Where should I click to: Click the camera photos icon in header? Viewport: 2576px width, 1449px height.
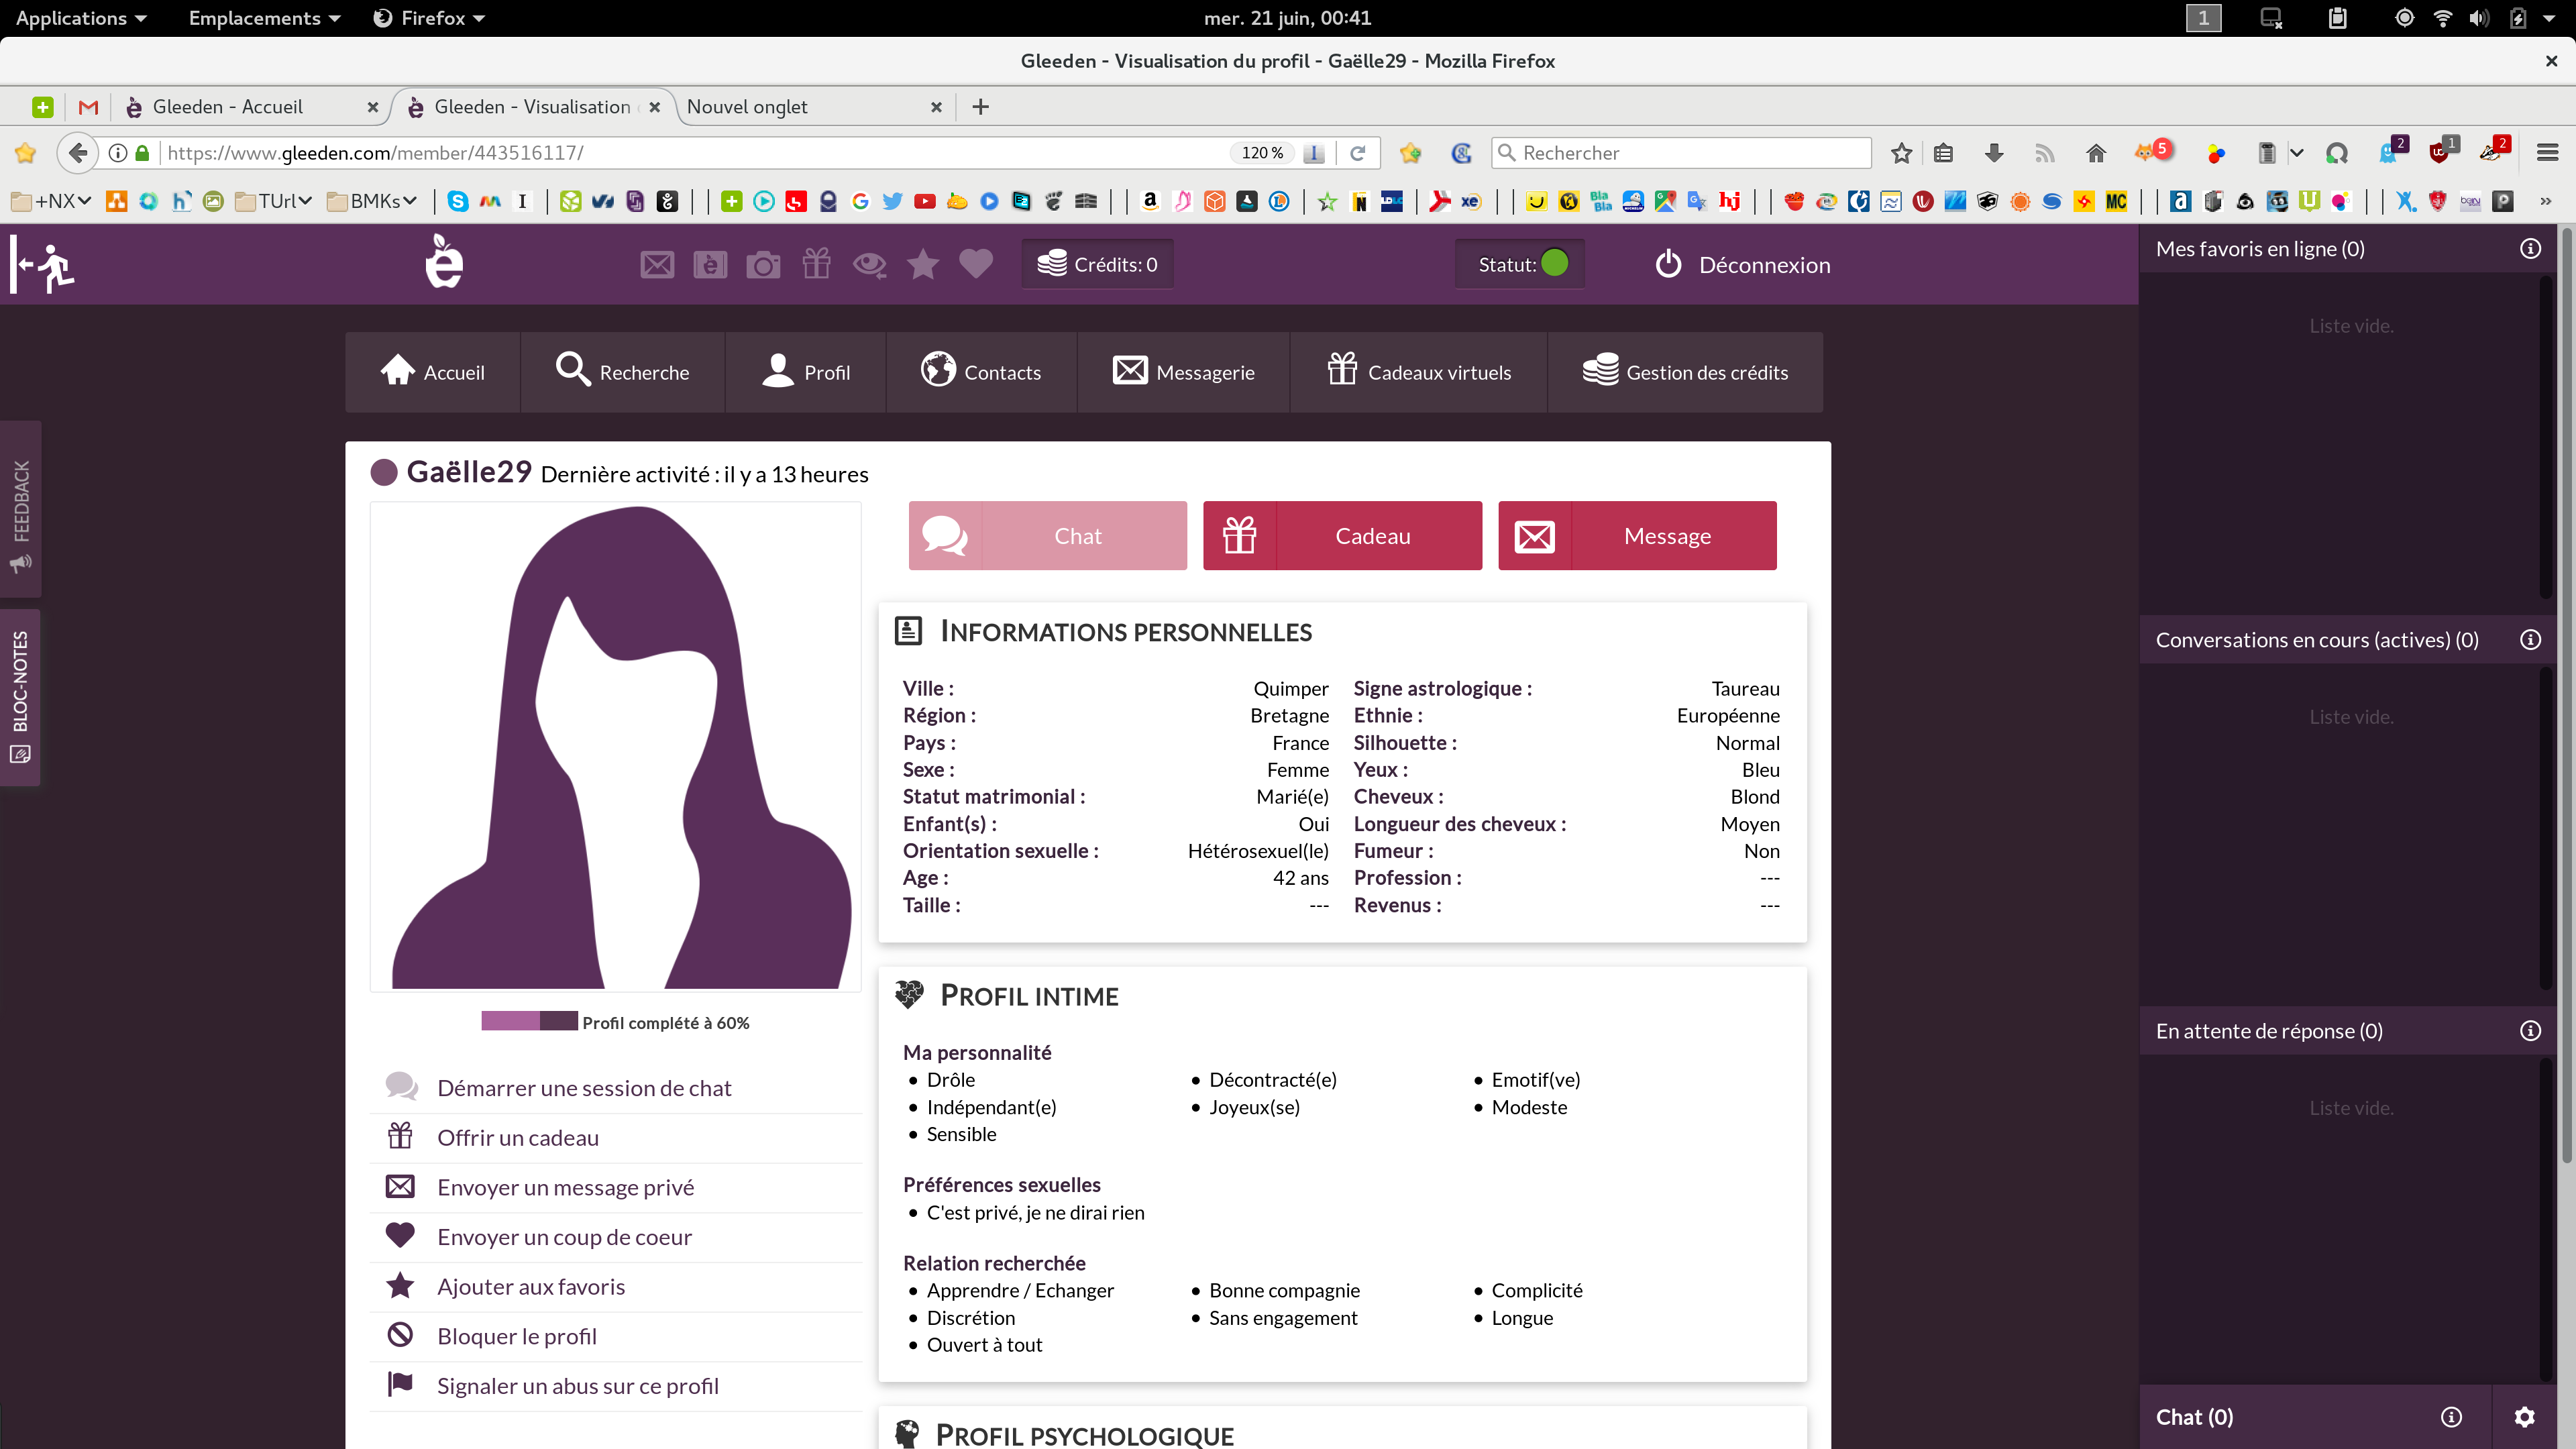tap(763, 265)
